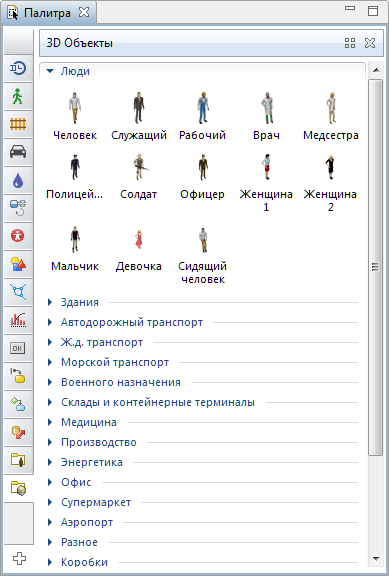This screenshot has width=389, height=576.
Task: Select the Девочка 3D figure
Action: pos(139,249)
